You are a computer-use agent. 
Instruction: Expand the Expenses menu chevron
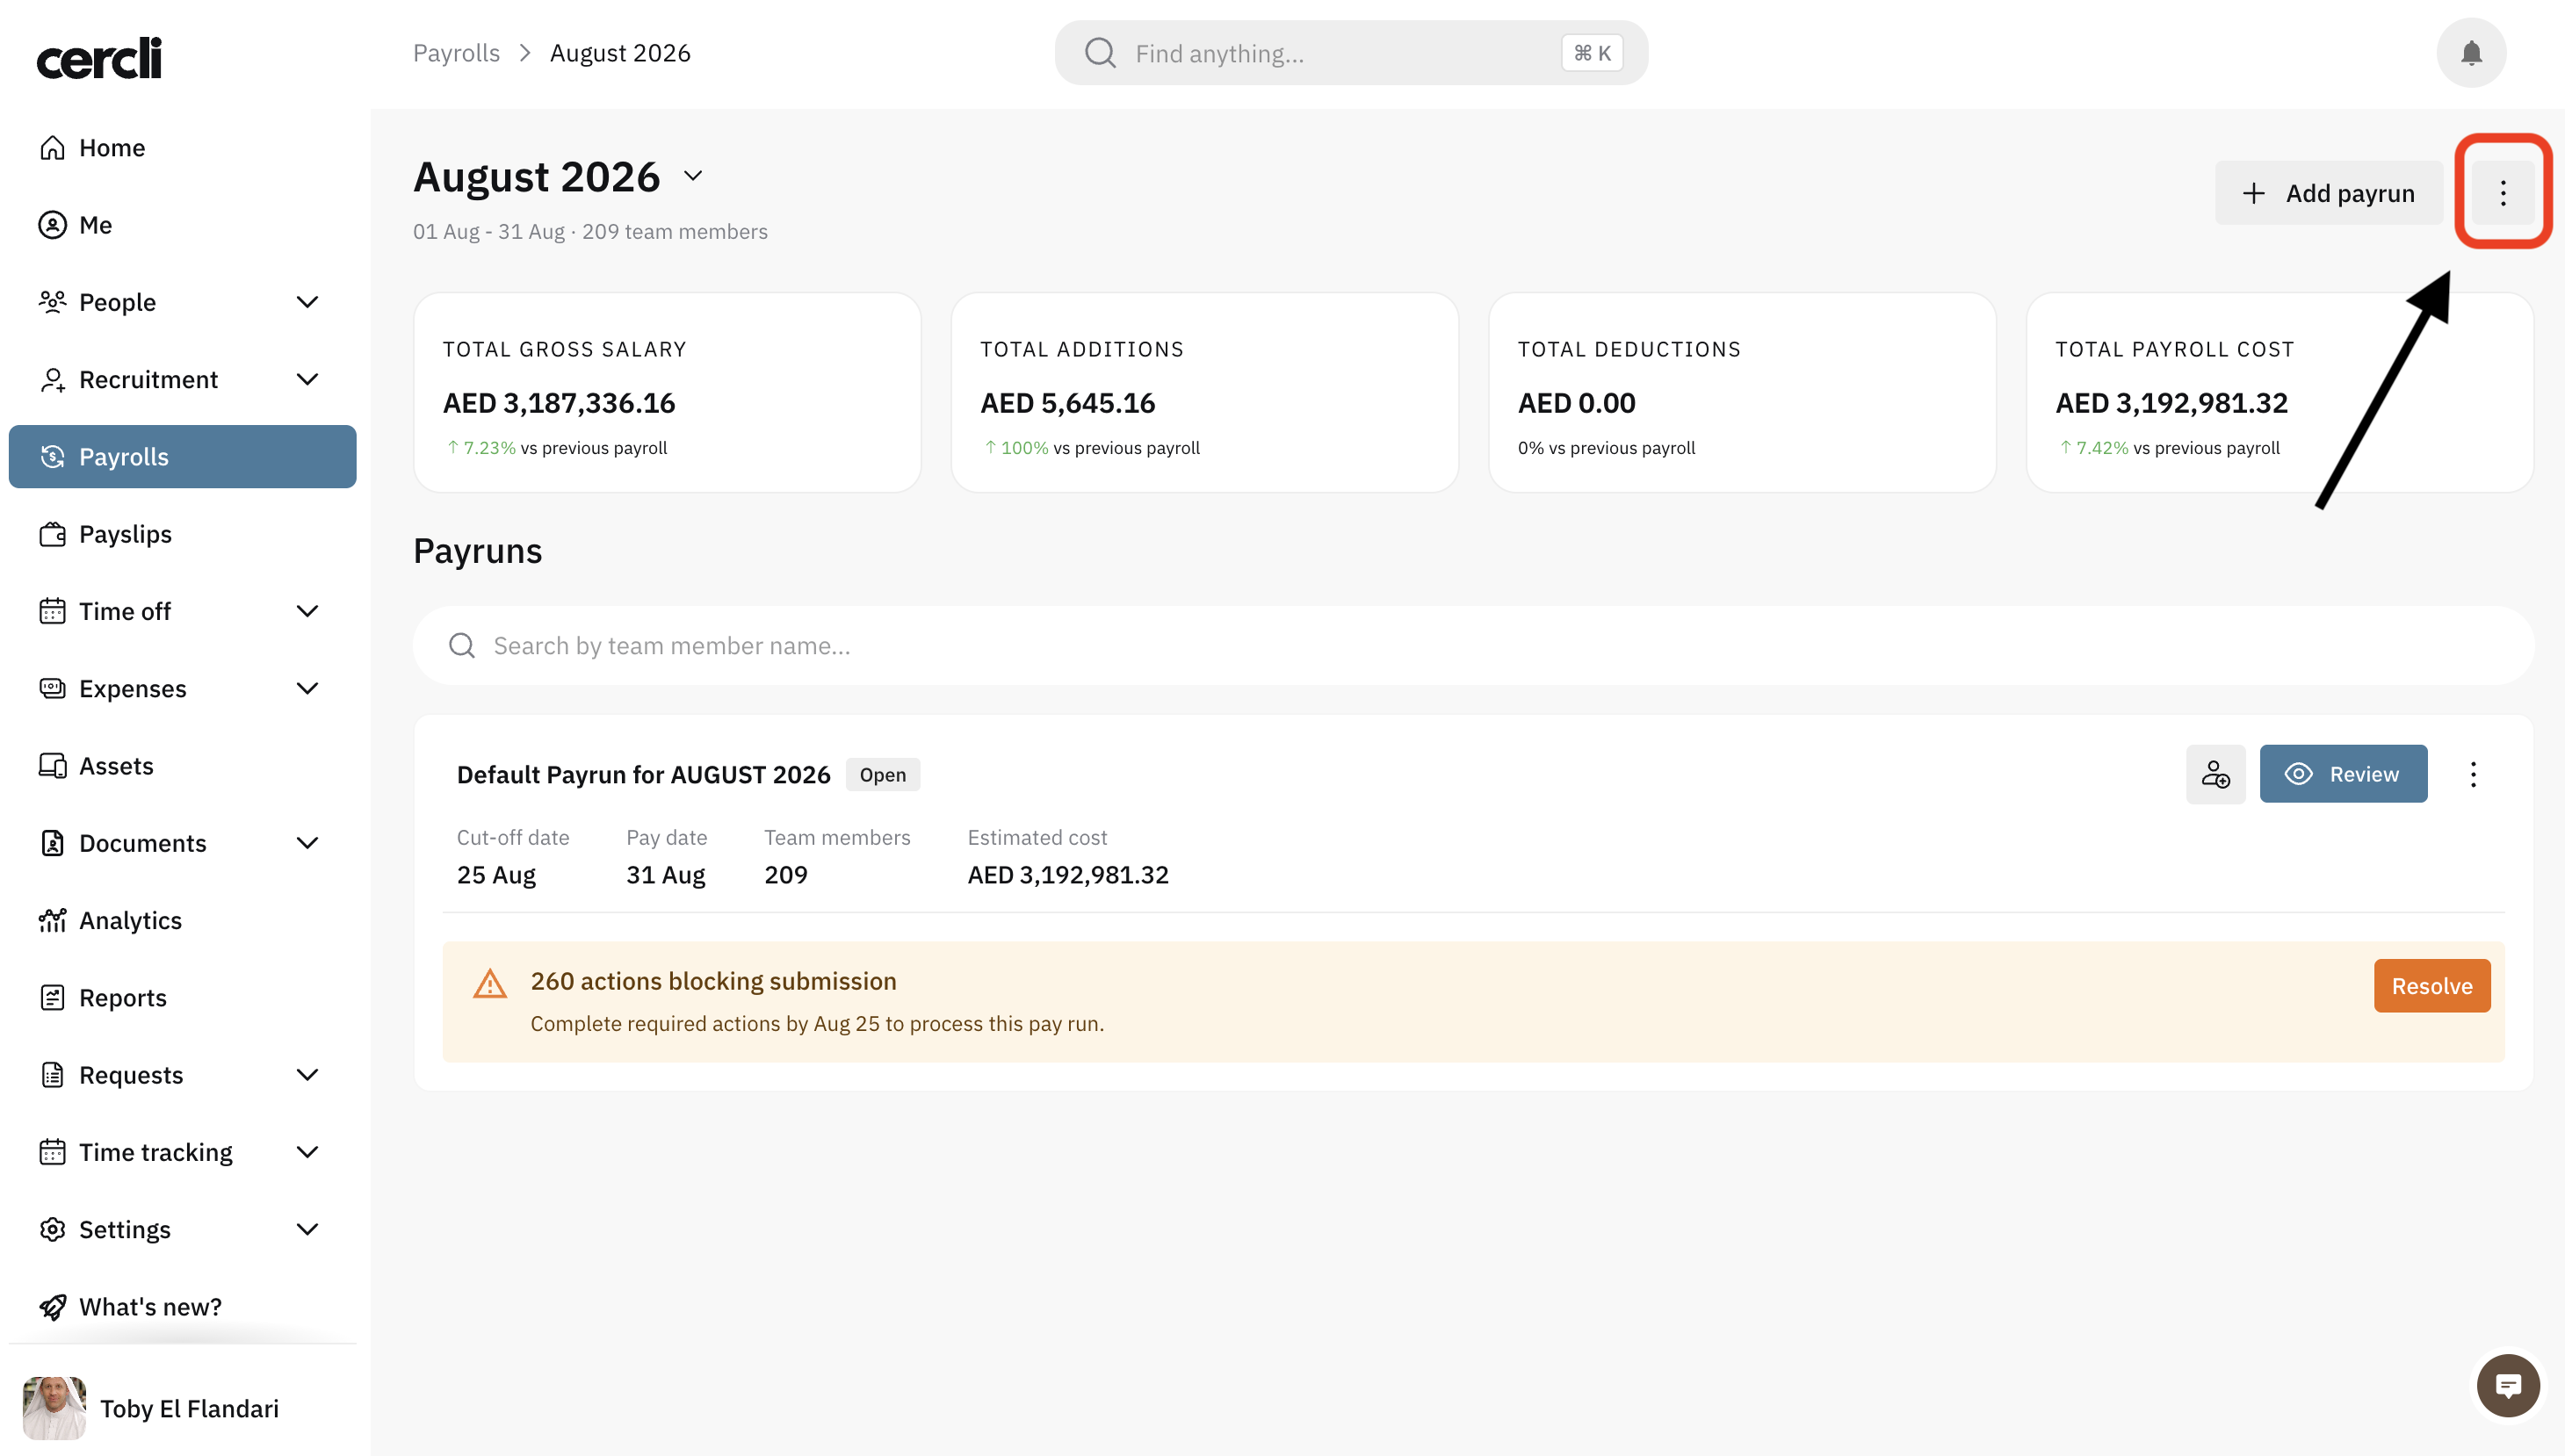[308, 689]
